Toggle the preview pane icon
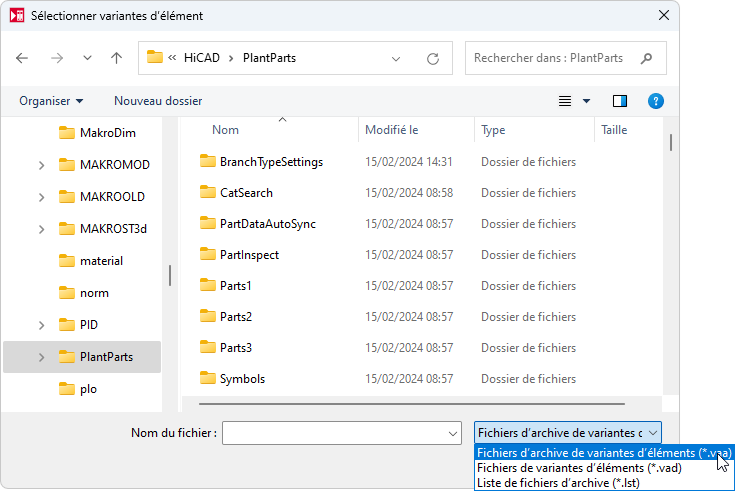 point(620,101)
